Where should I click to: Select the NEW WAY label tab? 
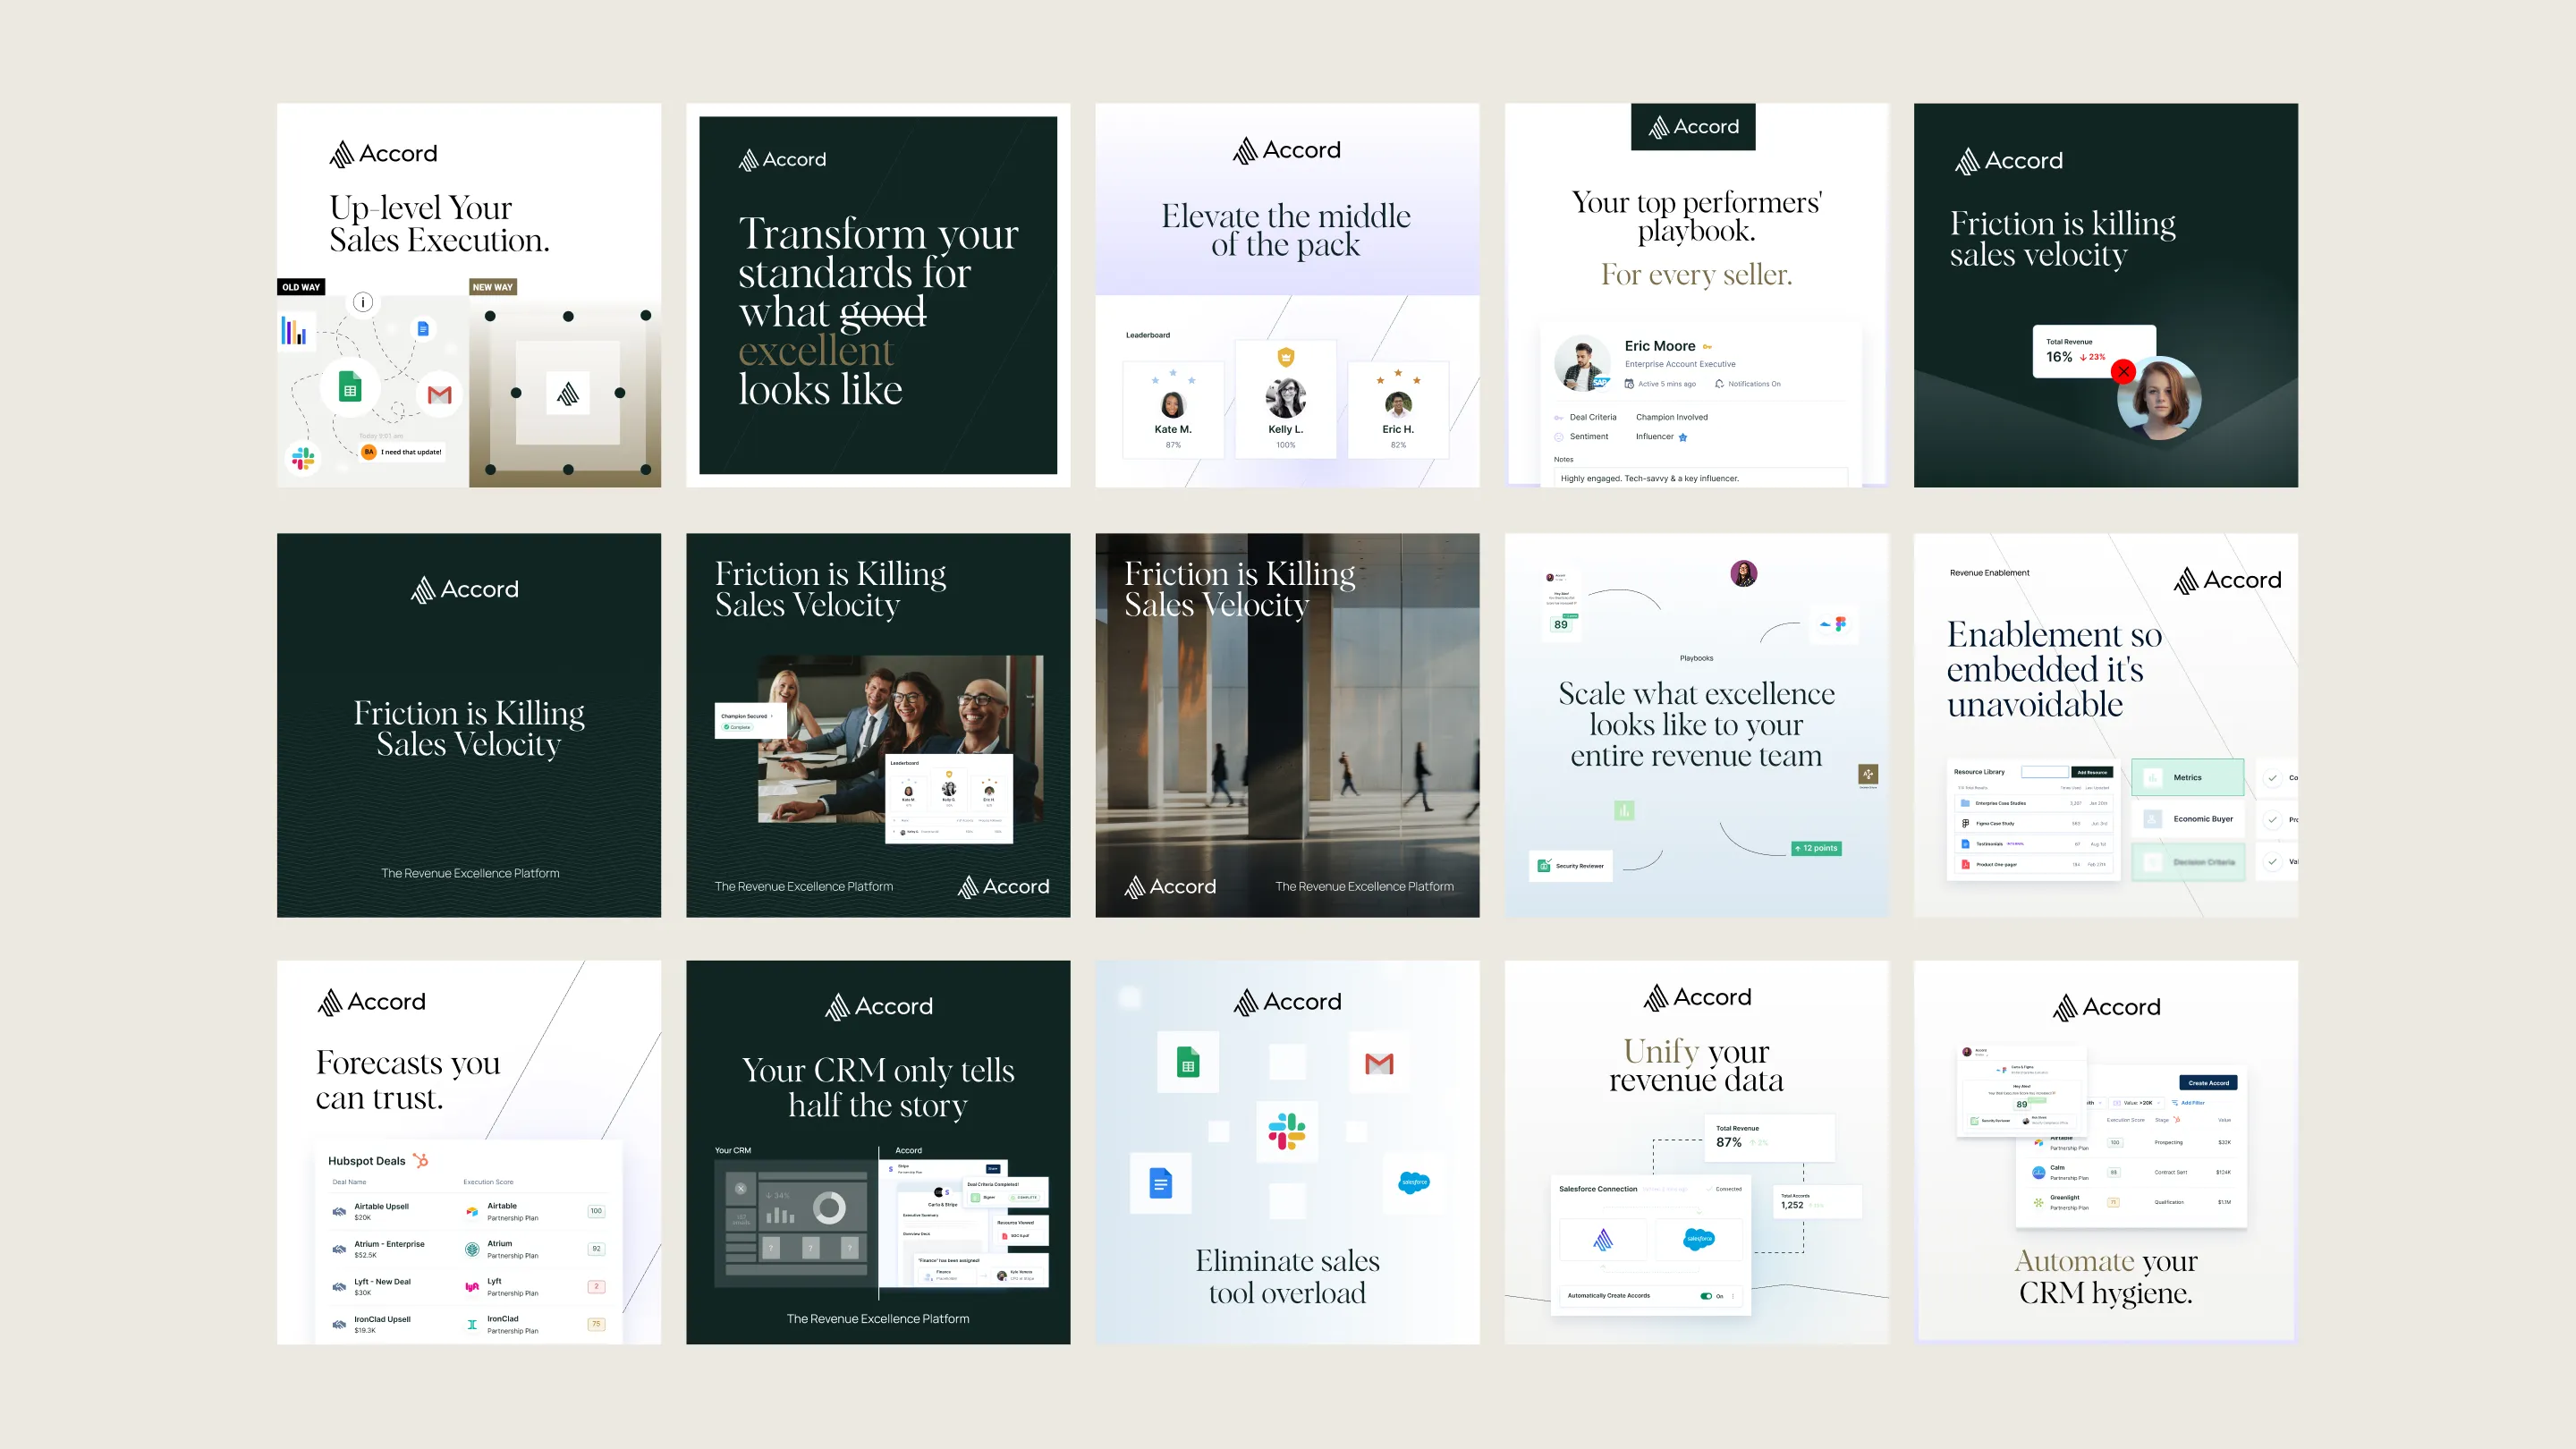pyautogui.click(x=492, y=287)
